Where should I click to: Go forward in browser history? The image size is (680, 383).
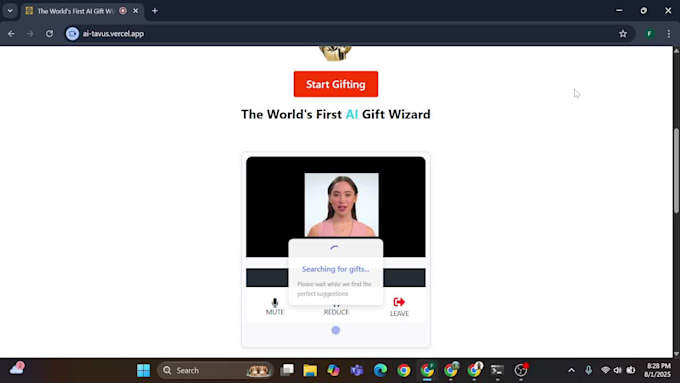(30, 33)
